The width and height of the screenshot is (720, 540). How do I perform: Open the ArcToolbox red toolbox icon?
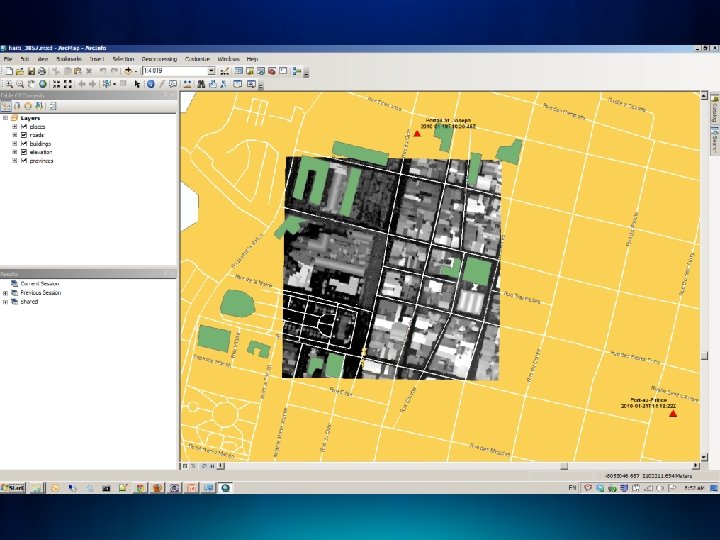pos(272,71)
